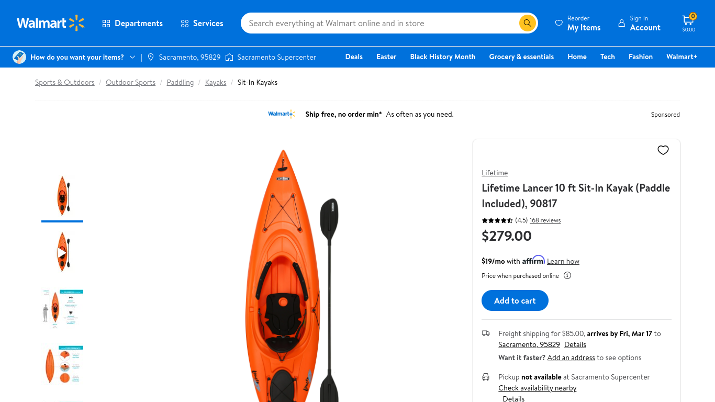Open Reorder My Items heart icon
The width and height of the screenshot is (715, 402).
[559, 23]
